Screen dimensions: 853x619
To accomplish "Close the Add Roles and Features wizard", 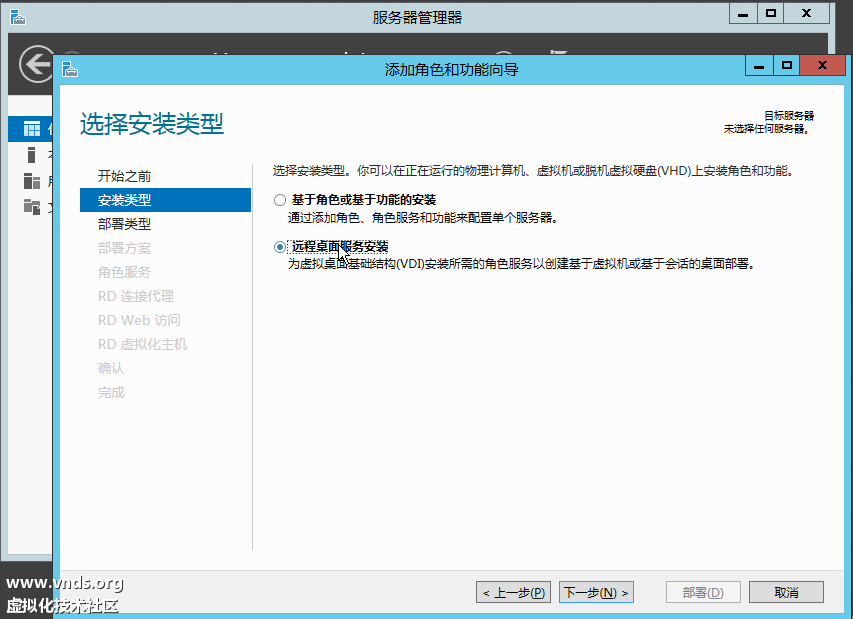I will coord(823,65).
